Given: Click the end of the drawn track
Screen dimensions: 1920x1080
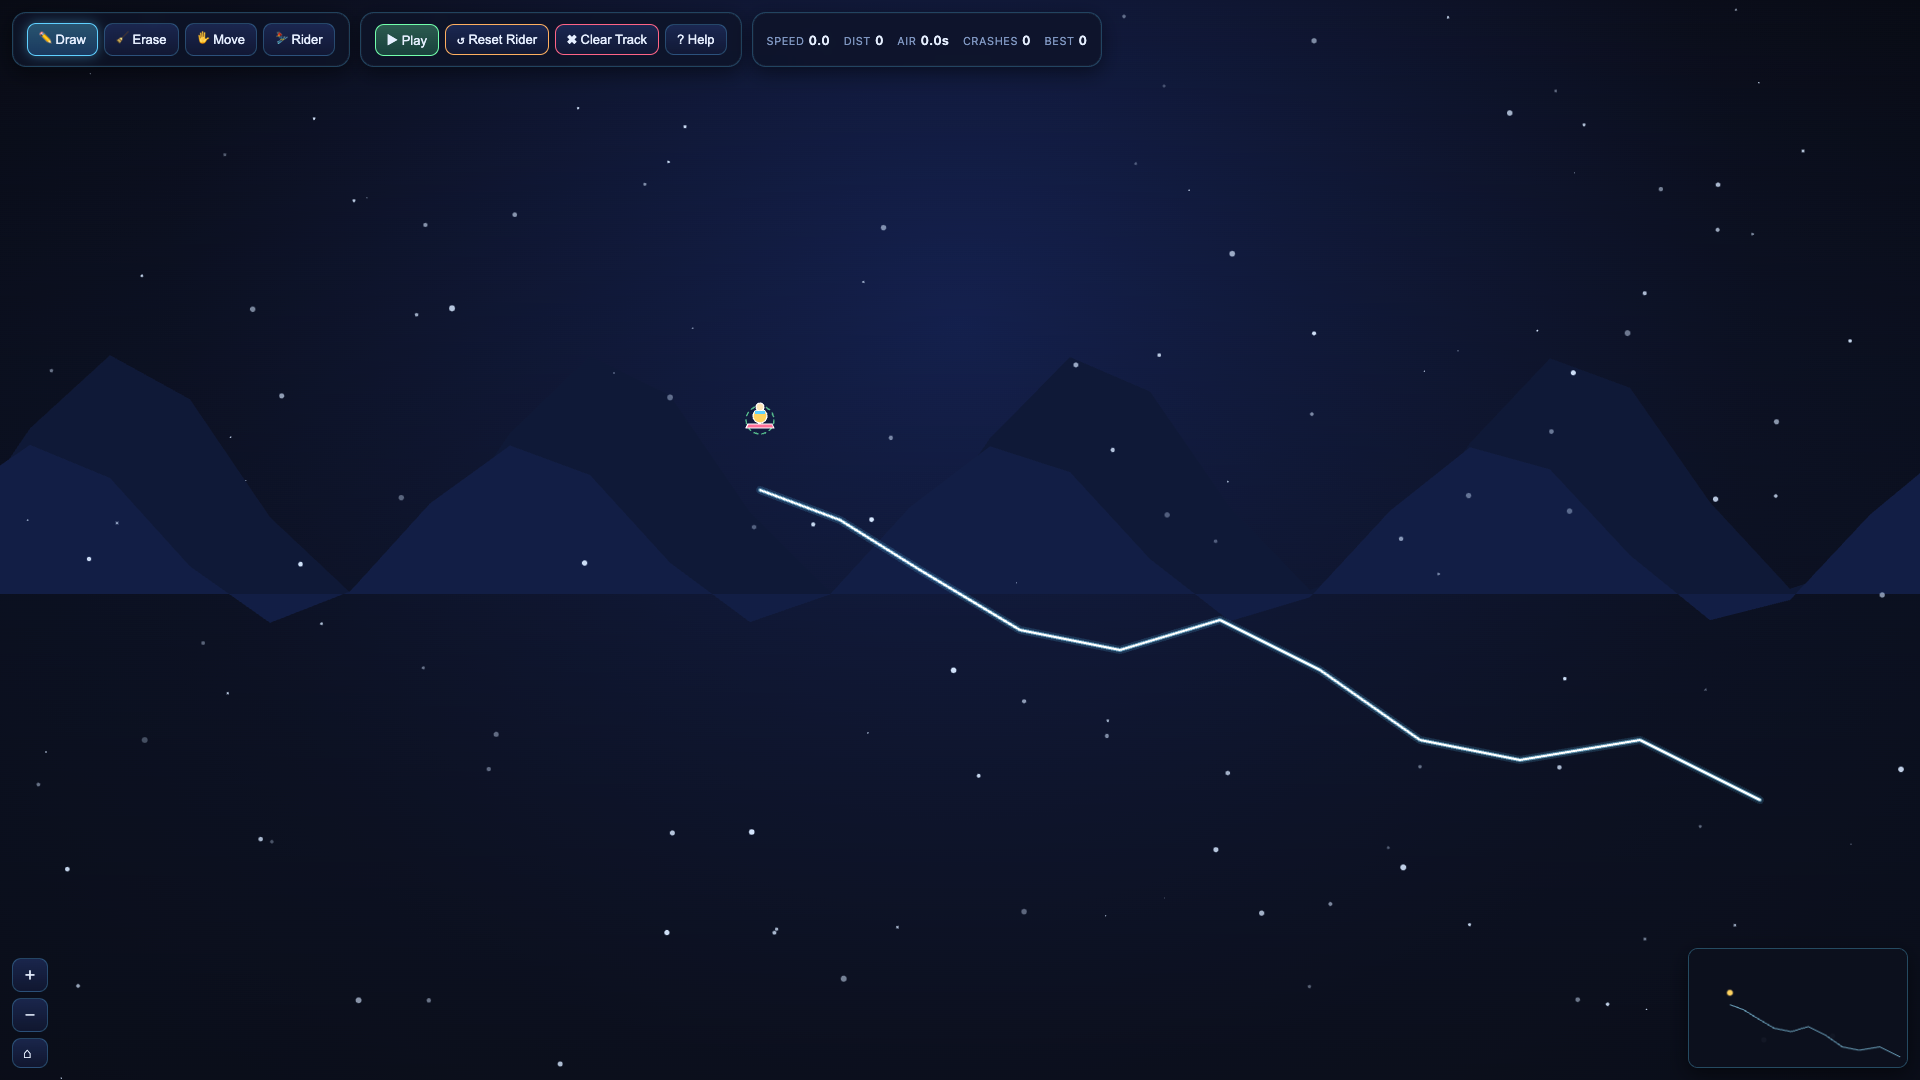Looking at the screenshot, I should pos(1760,799).
